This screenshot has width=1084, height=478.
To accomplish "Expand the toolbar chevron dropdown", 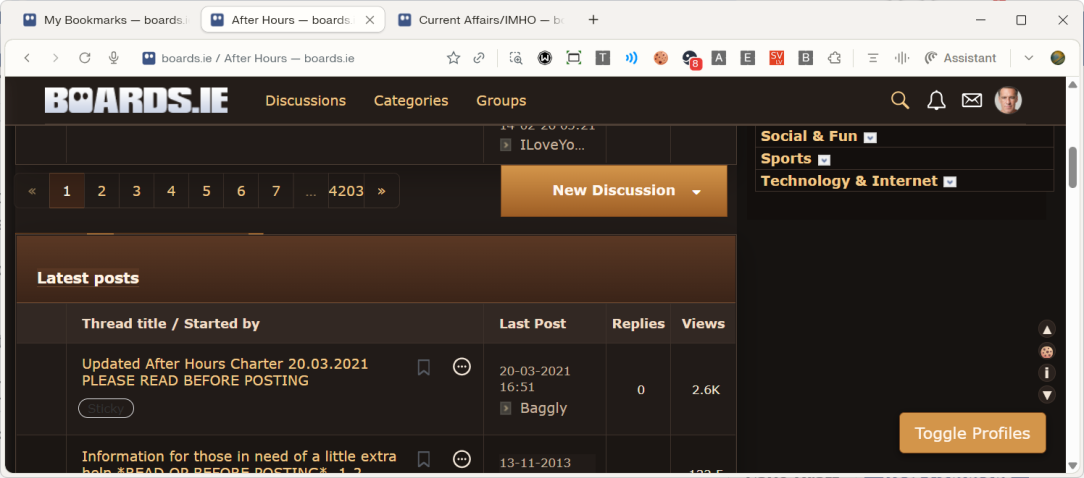I will pos(1029,58).
